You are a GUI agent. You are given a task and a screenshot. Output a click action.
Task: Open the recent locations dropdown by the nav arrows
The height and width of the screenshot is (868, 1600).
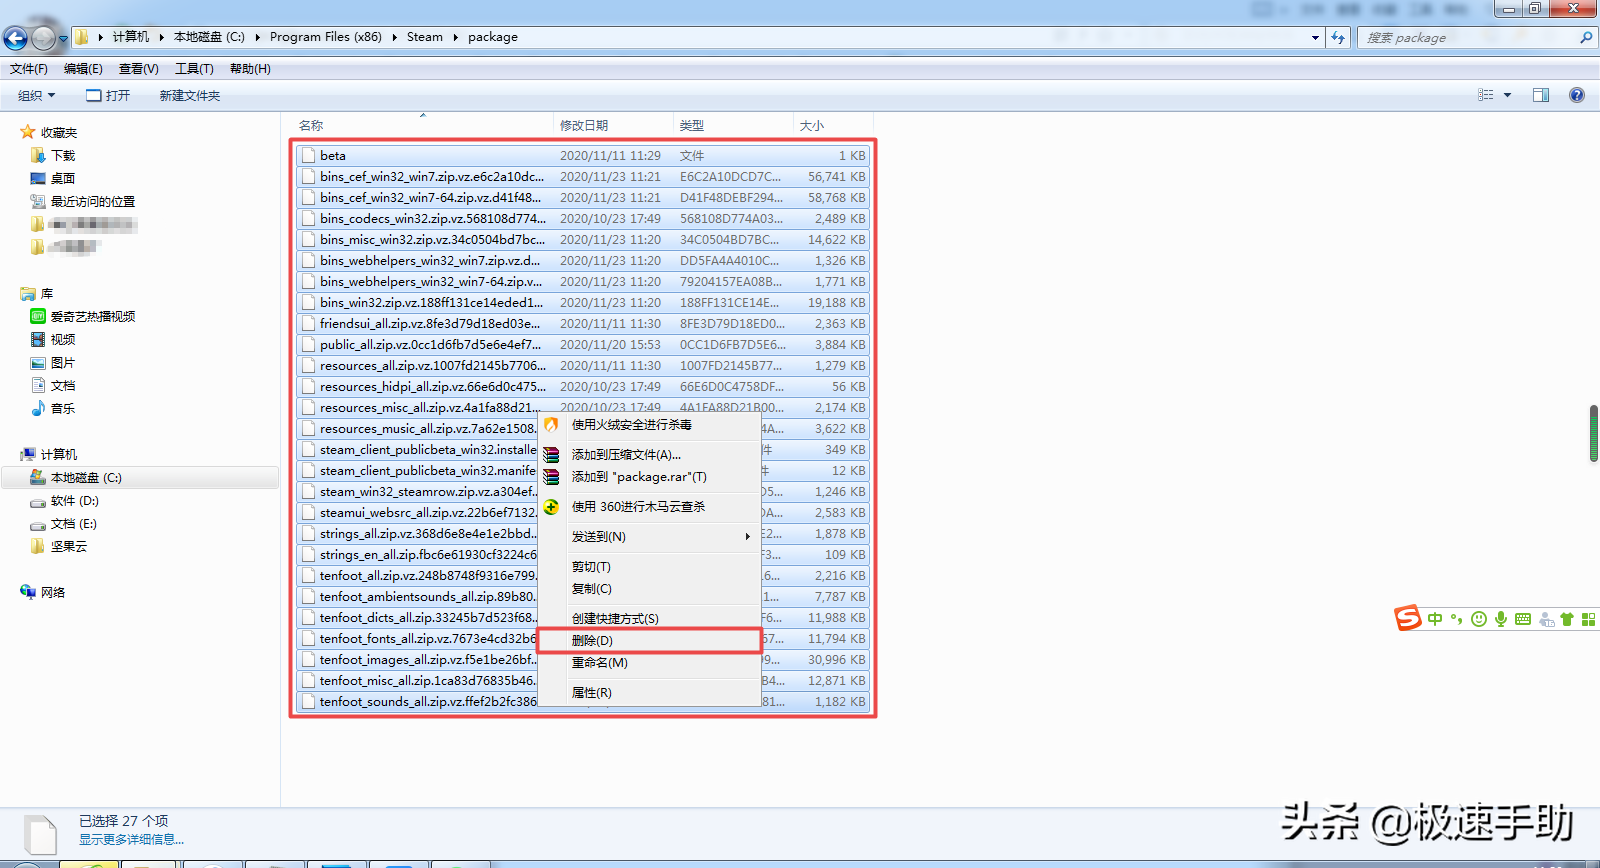[x=63, y=39]
